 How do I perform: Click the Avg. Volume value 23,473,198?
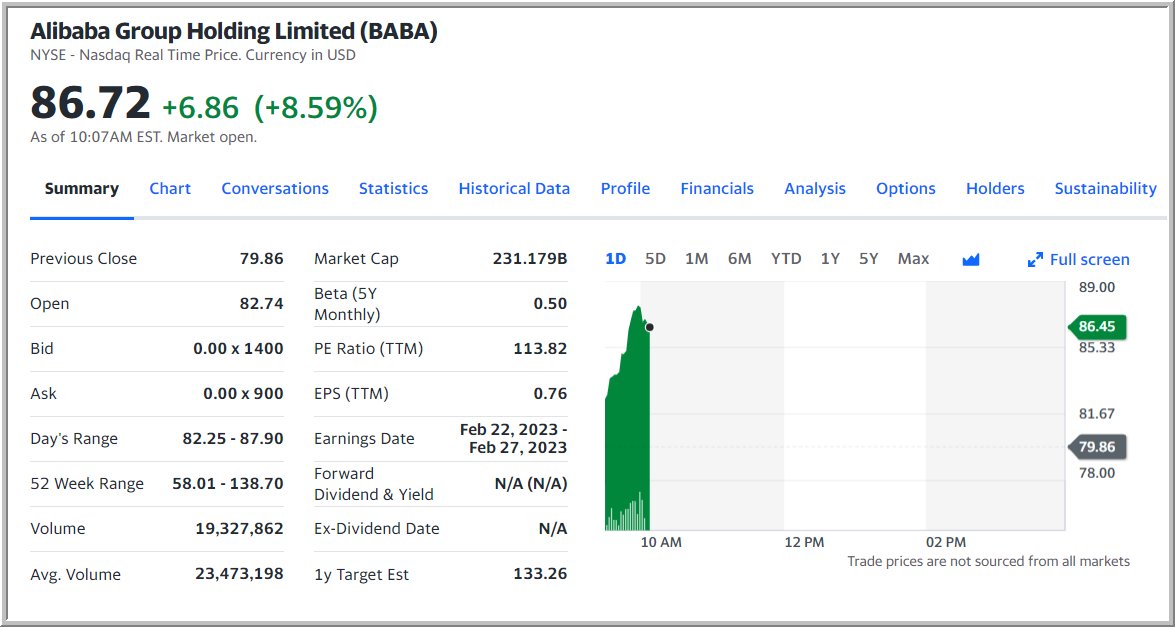[x=240, y=574]
